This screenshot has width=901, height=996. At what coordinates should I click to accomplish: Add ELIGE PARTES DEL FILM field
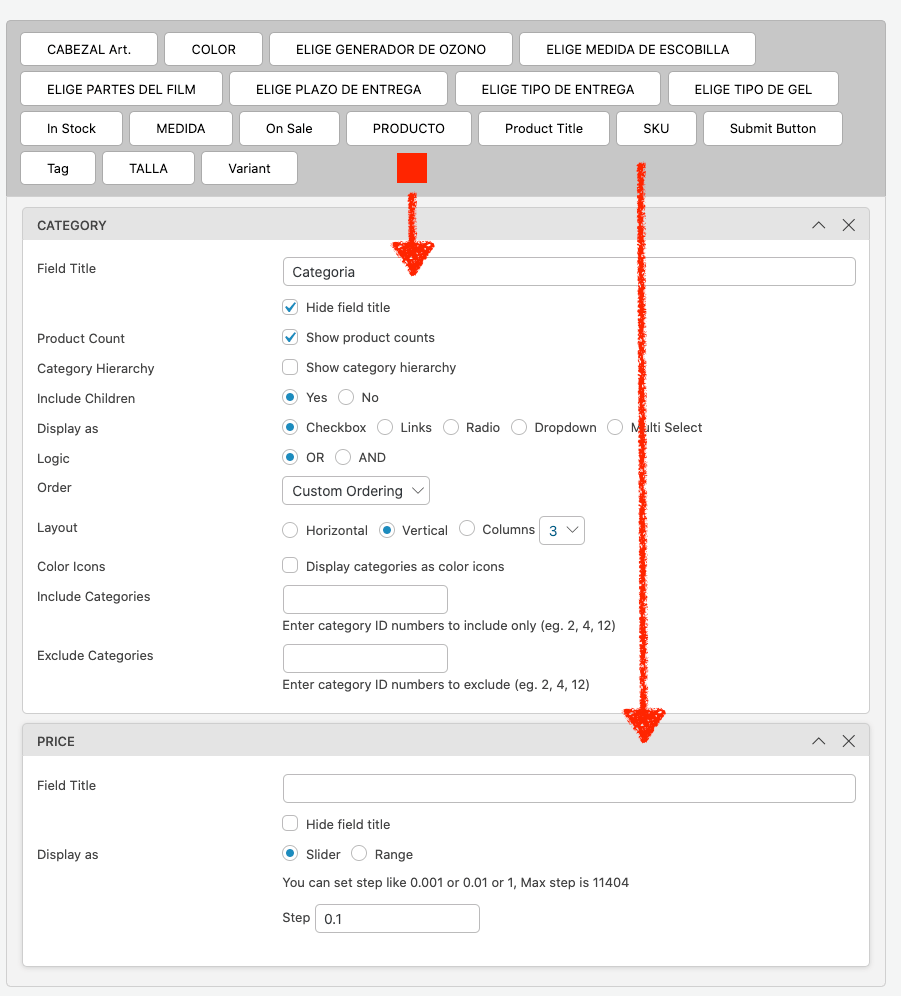coord(121,89)
